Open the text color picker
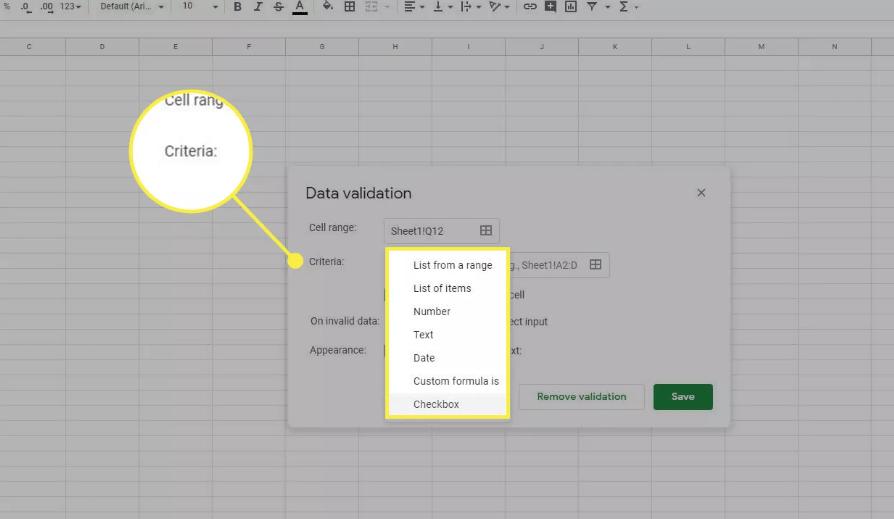This screenshot has width=894, height=519. tap(299, 7)
